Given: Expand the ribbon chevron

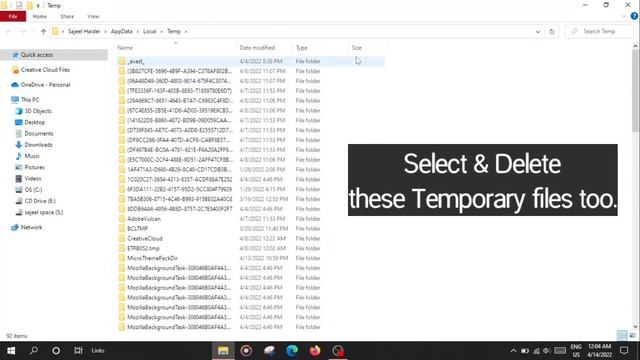Looking at the screenshot, I should pos(624,16).
